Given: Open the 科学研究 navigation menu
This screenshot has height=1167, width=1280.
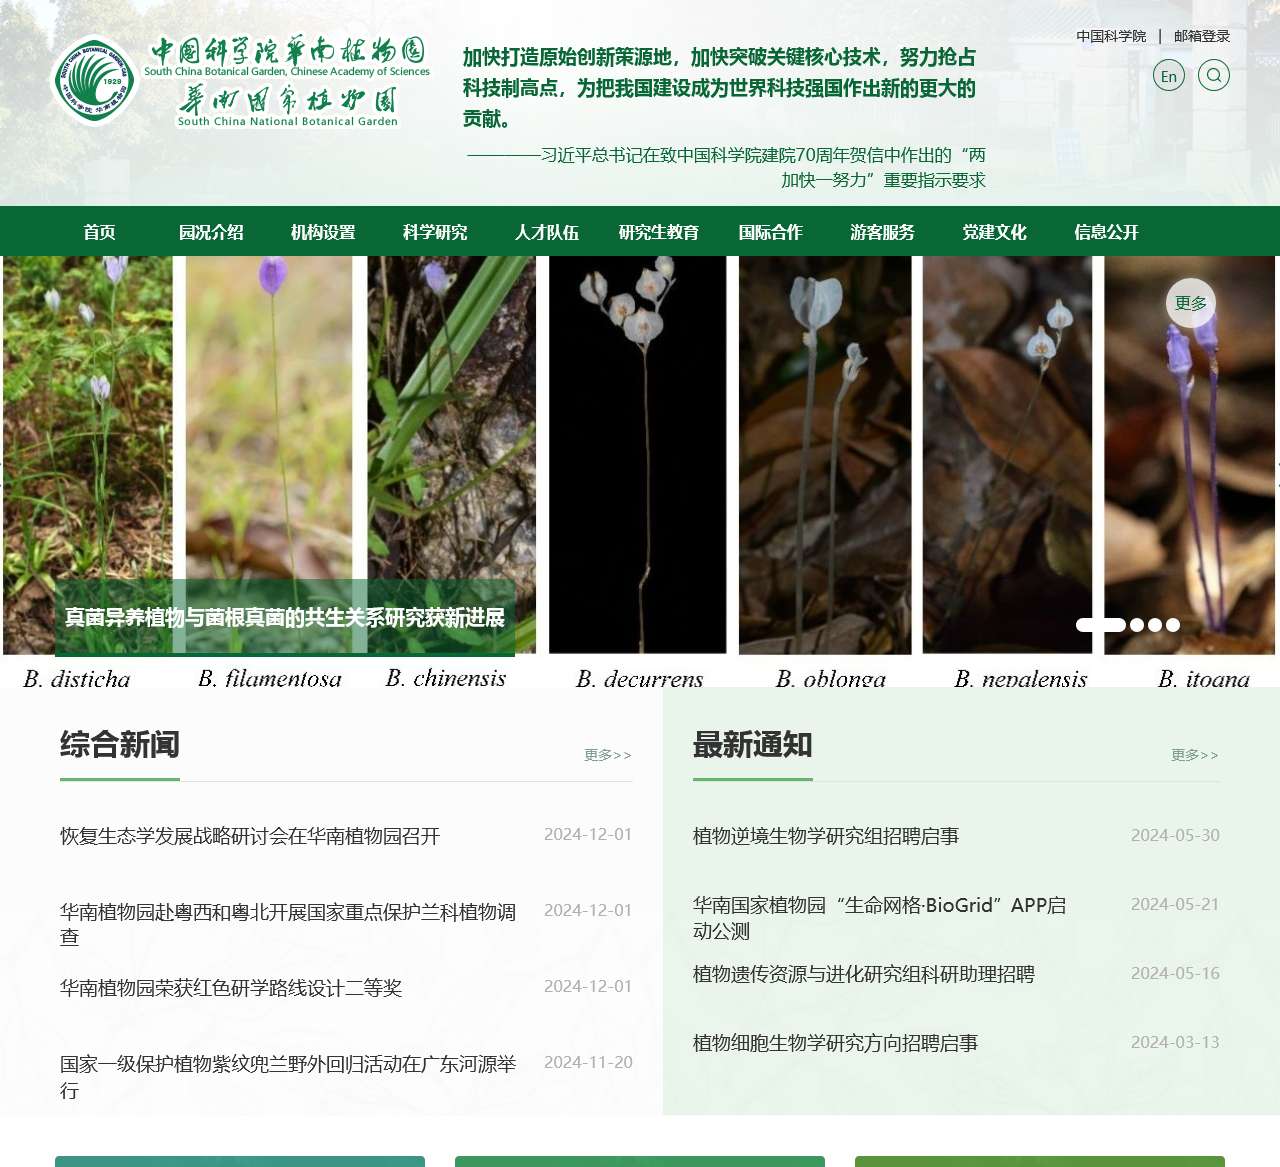Looking at the screenshot, I should [x=435, y=232].
